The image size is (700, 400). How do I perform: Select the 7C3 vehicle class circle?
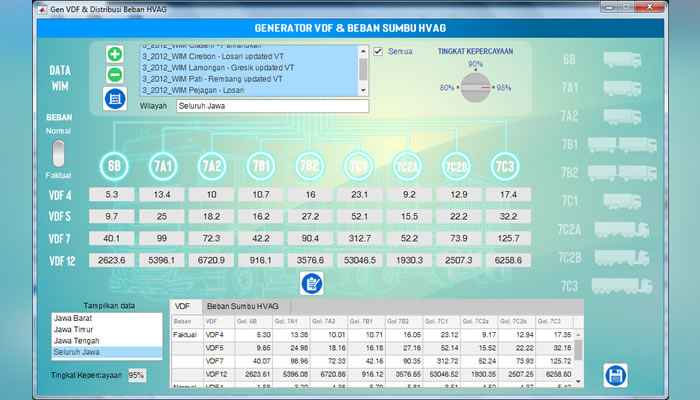pyautogui.click(x=505, y=165)
